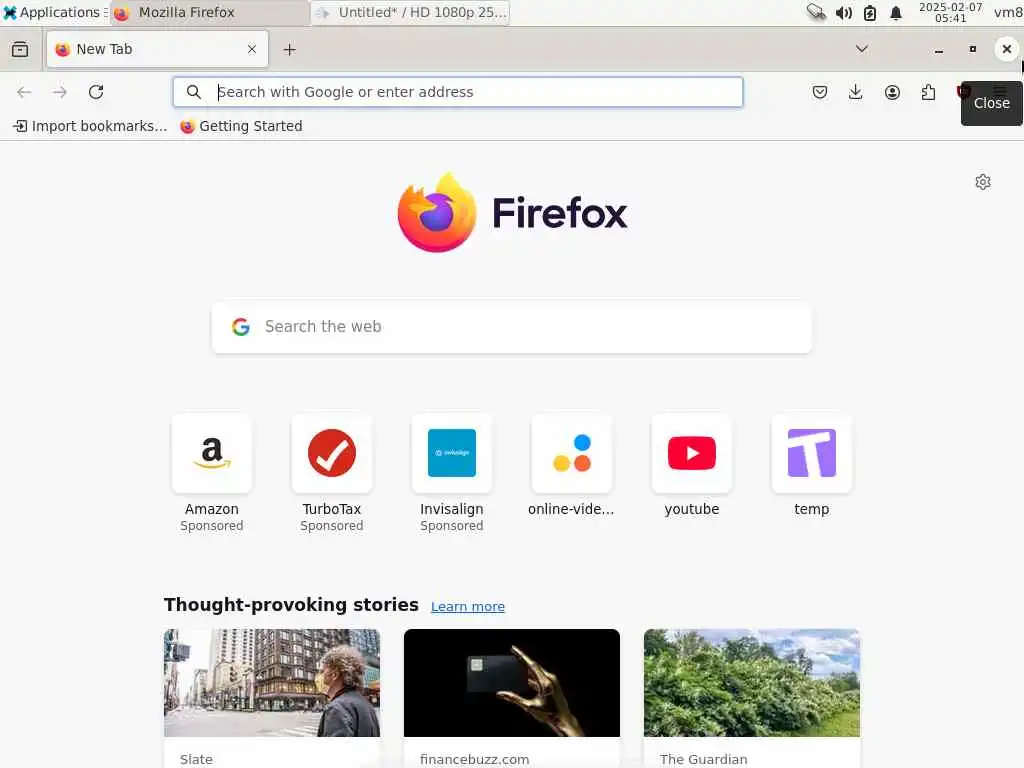The height and width of the screenshot is (768, 1024).
Task: Click Learn more beside Thought-provoking stories
Action: pyautogui.click(x=468, y=607)
